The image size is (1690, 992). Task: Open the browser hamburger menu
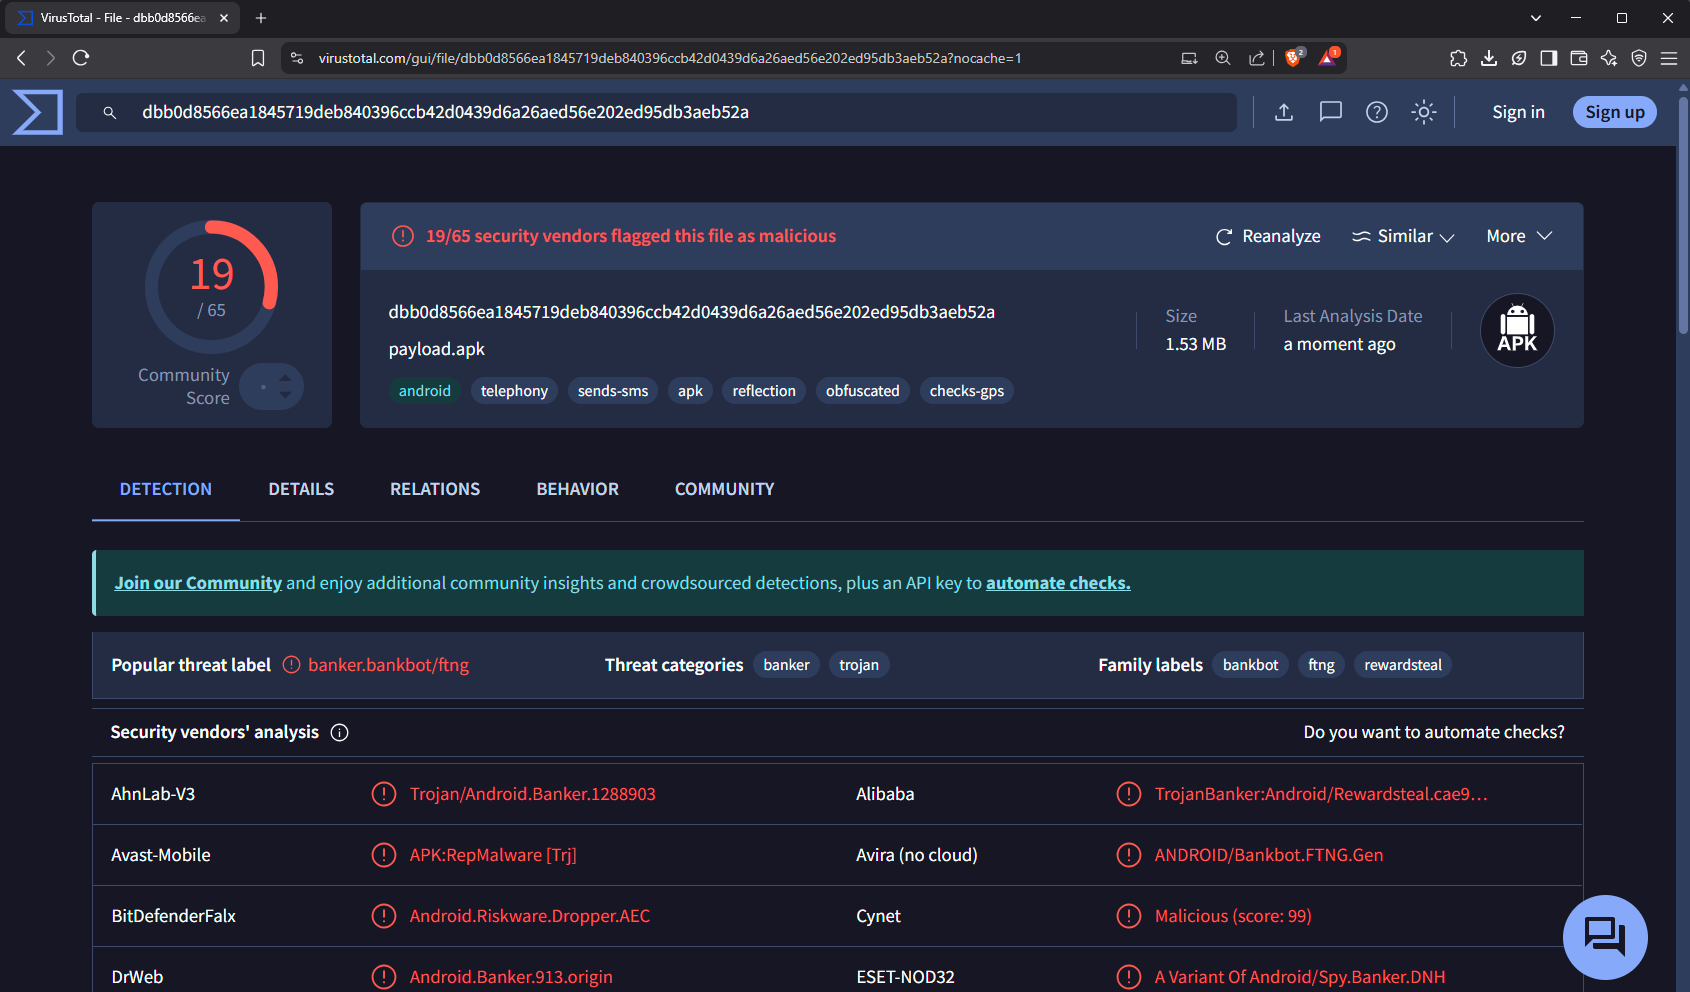click(x=1669, y=58)
